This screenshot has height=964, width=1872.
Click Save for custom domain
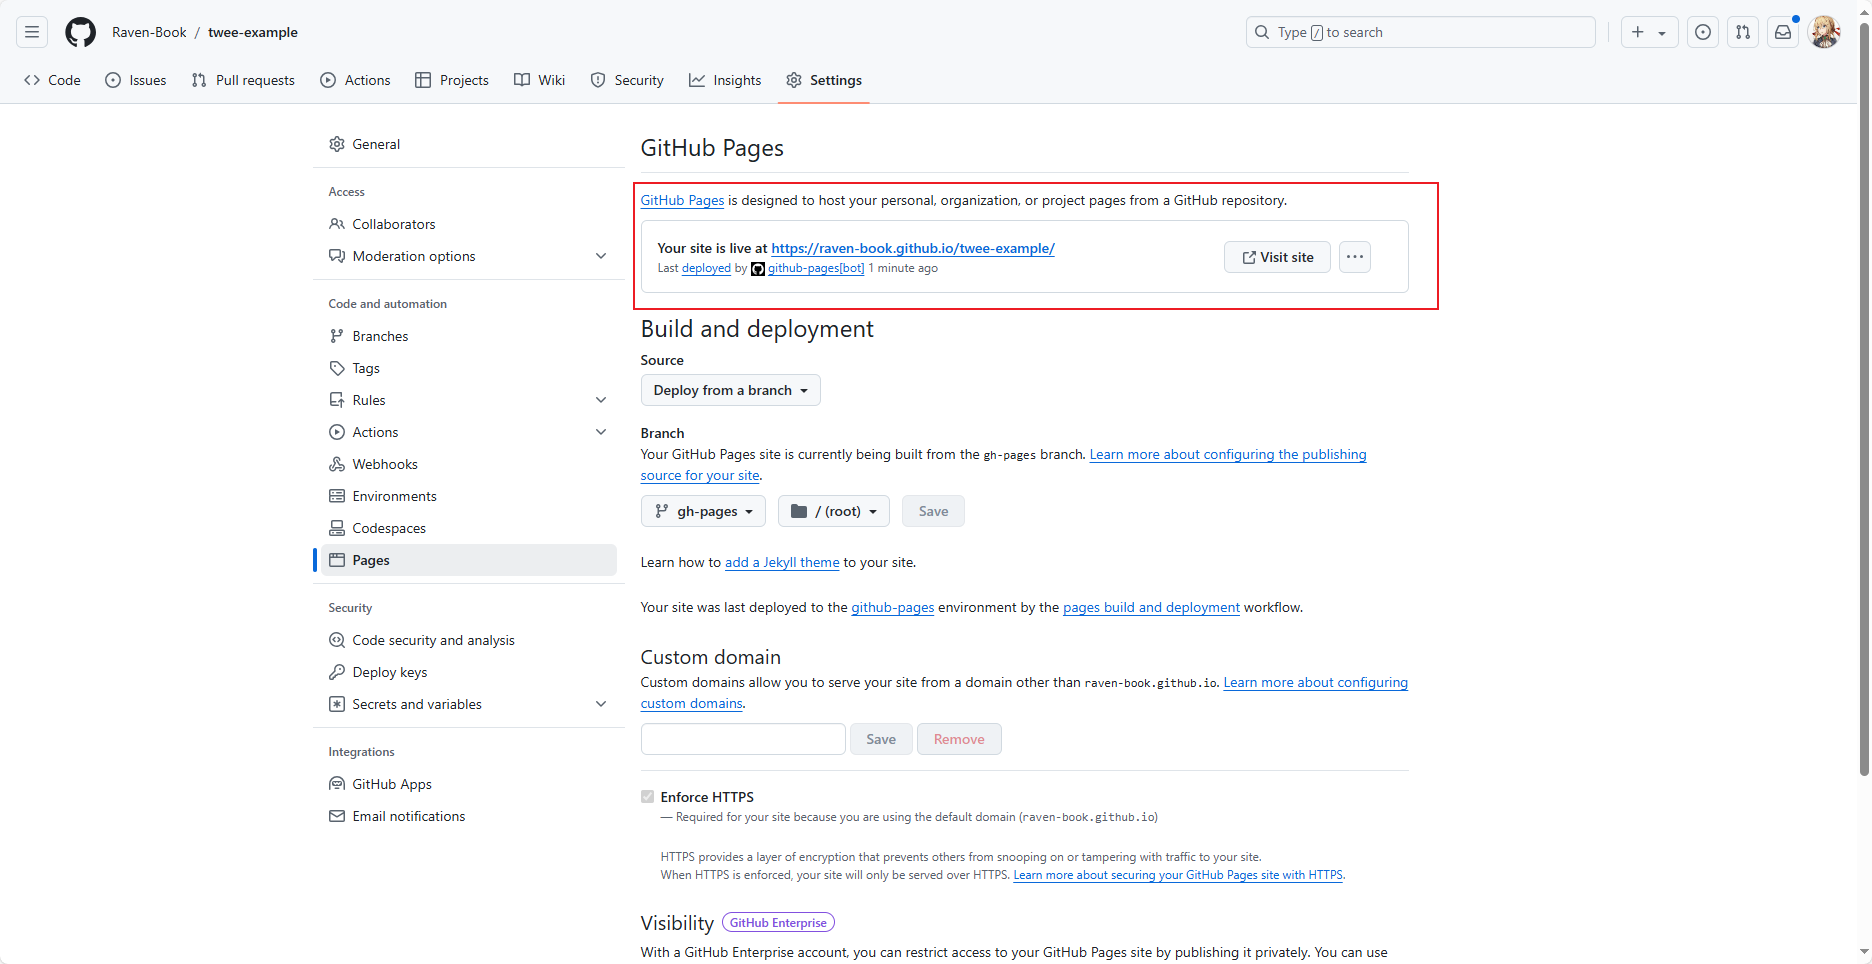(881, 739)
